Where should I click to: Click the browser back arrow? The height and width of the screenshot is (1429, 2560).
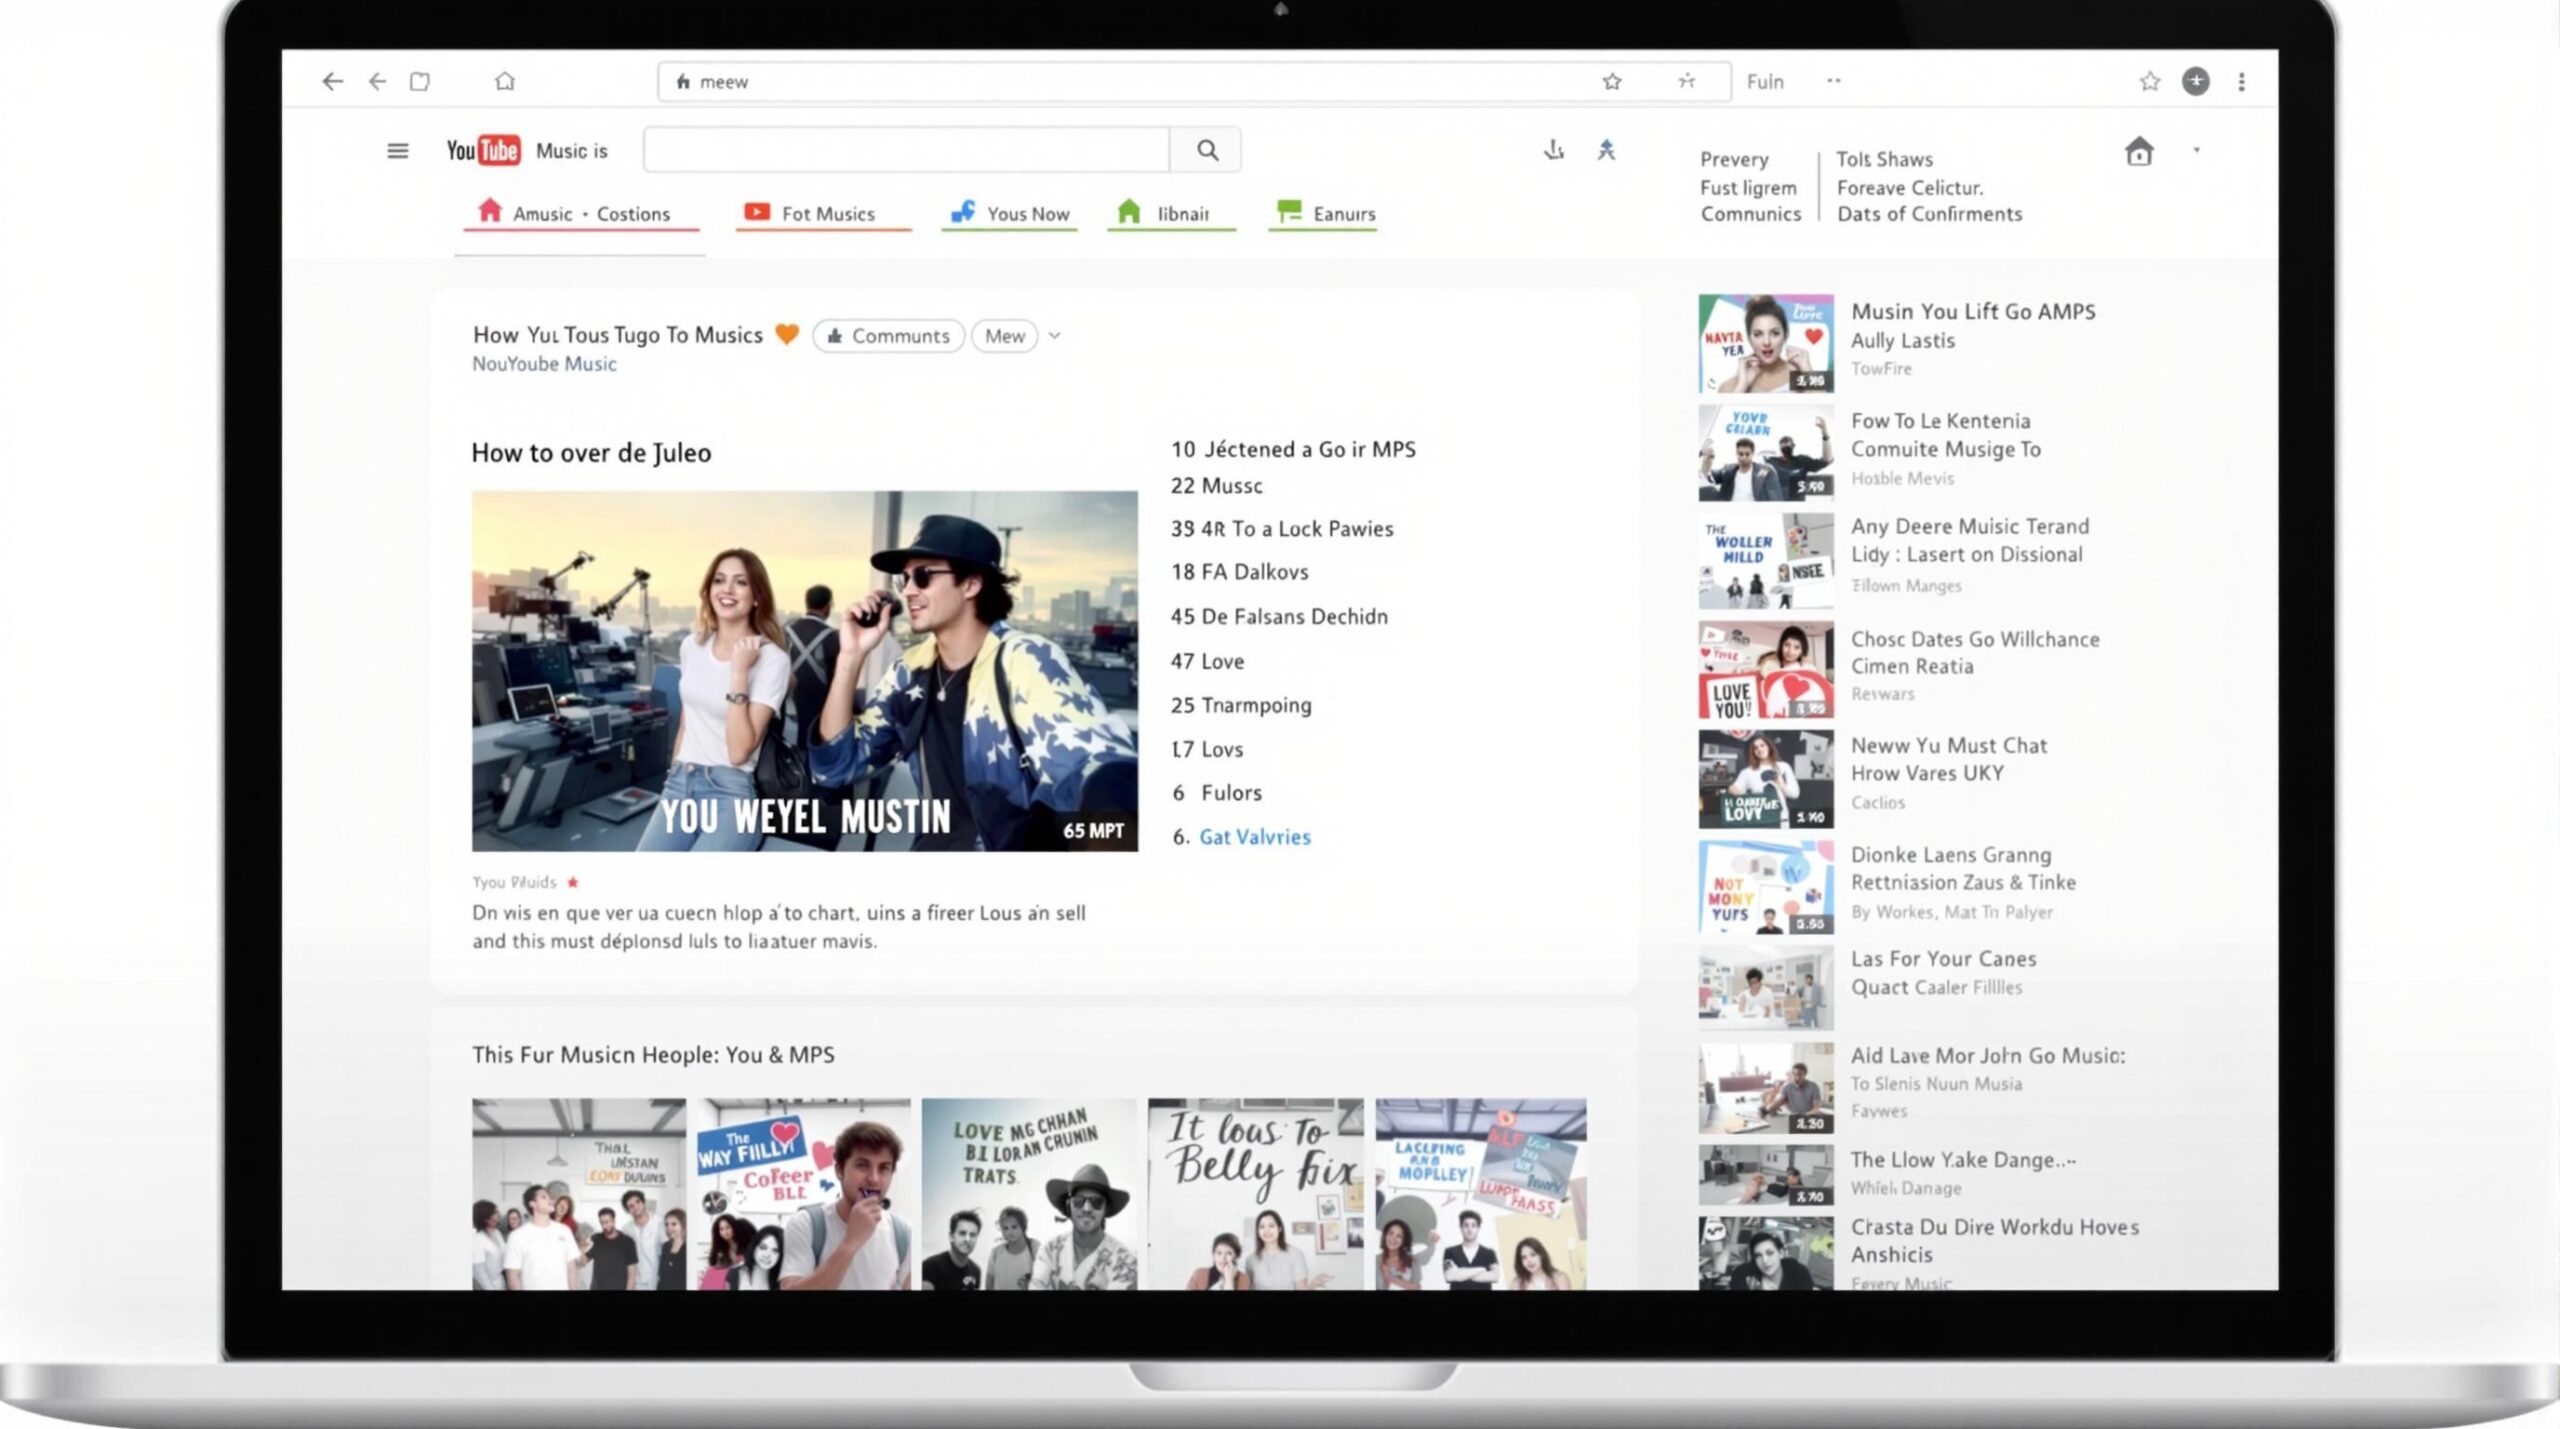tap(333, 82)
